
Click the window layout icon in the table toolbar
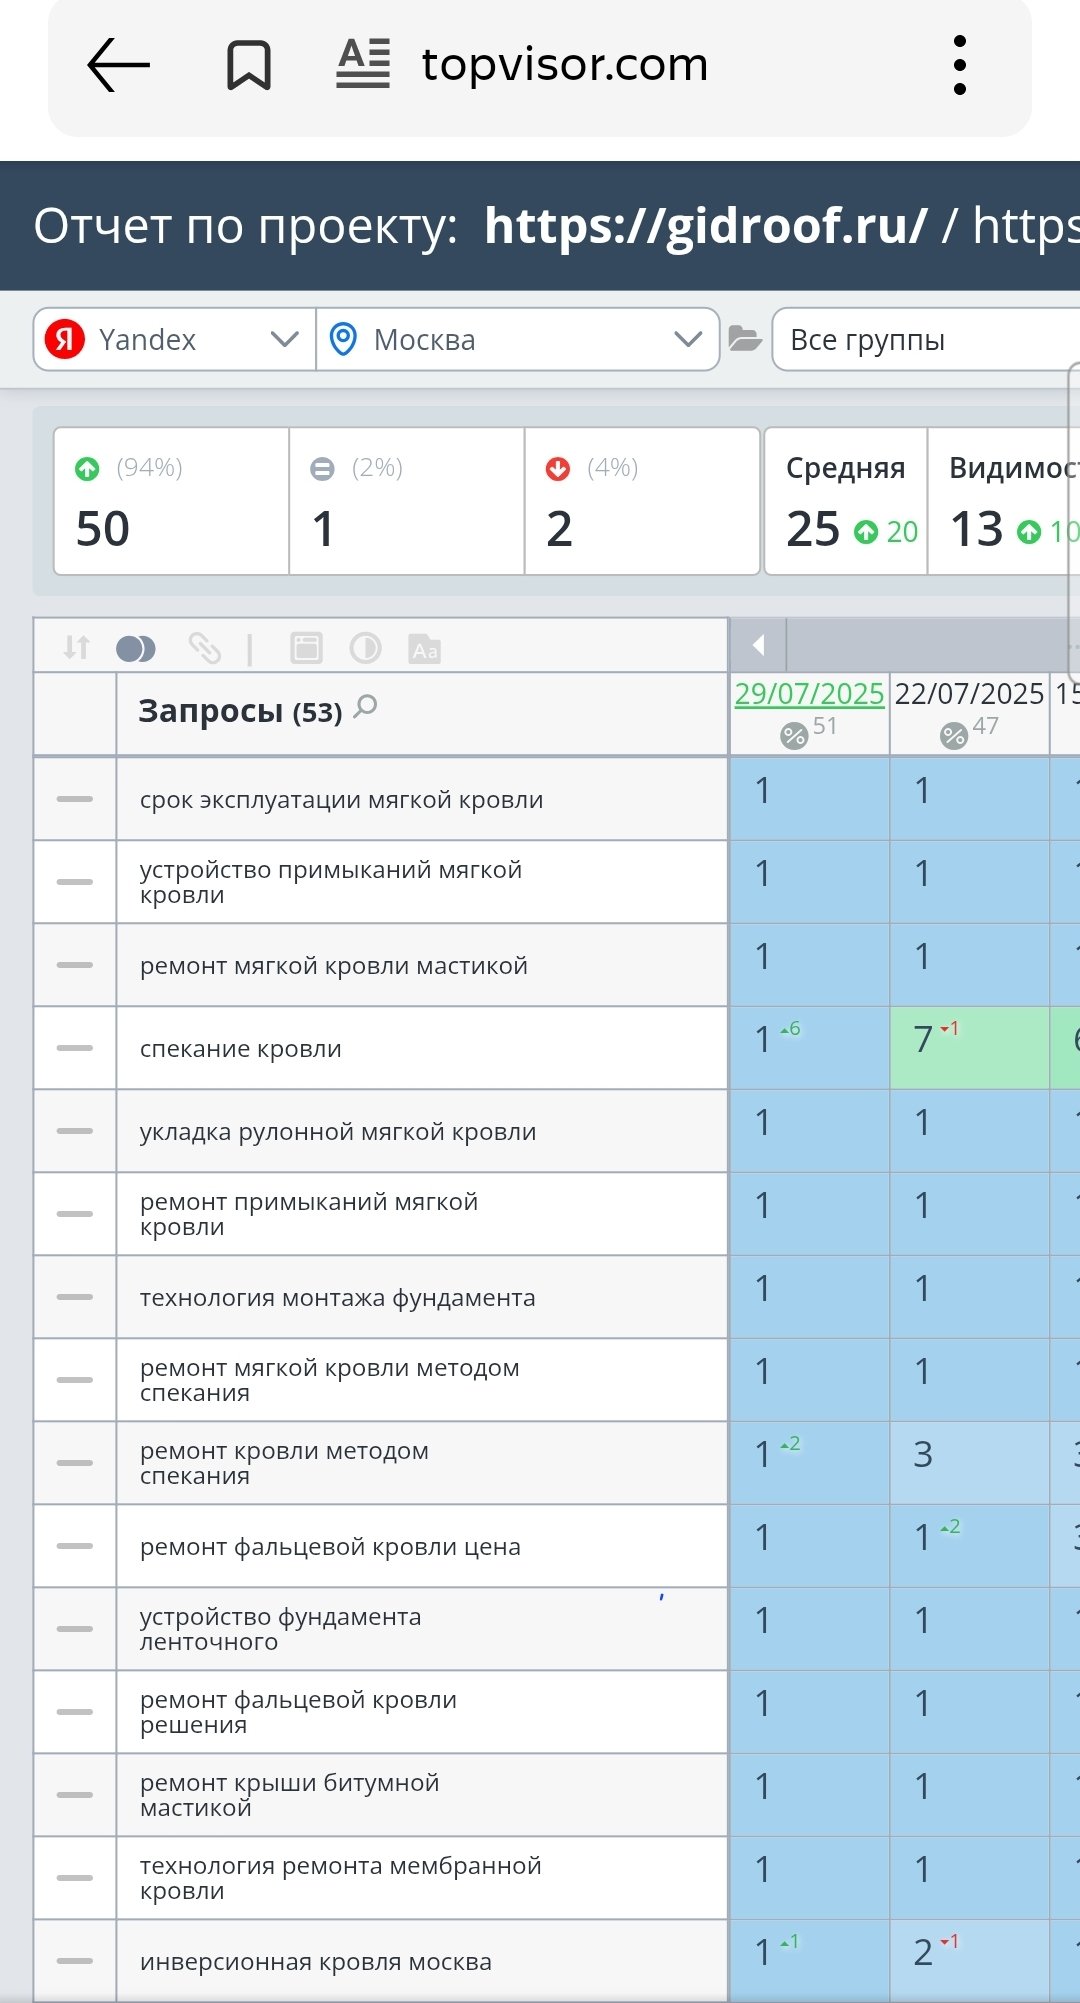pyautogui.click(x=306, y=648)
